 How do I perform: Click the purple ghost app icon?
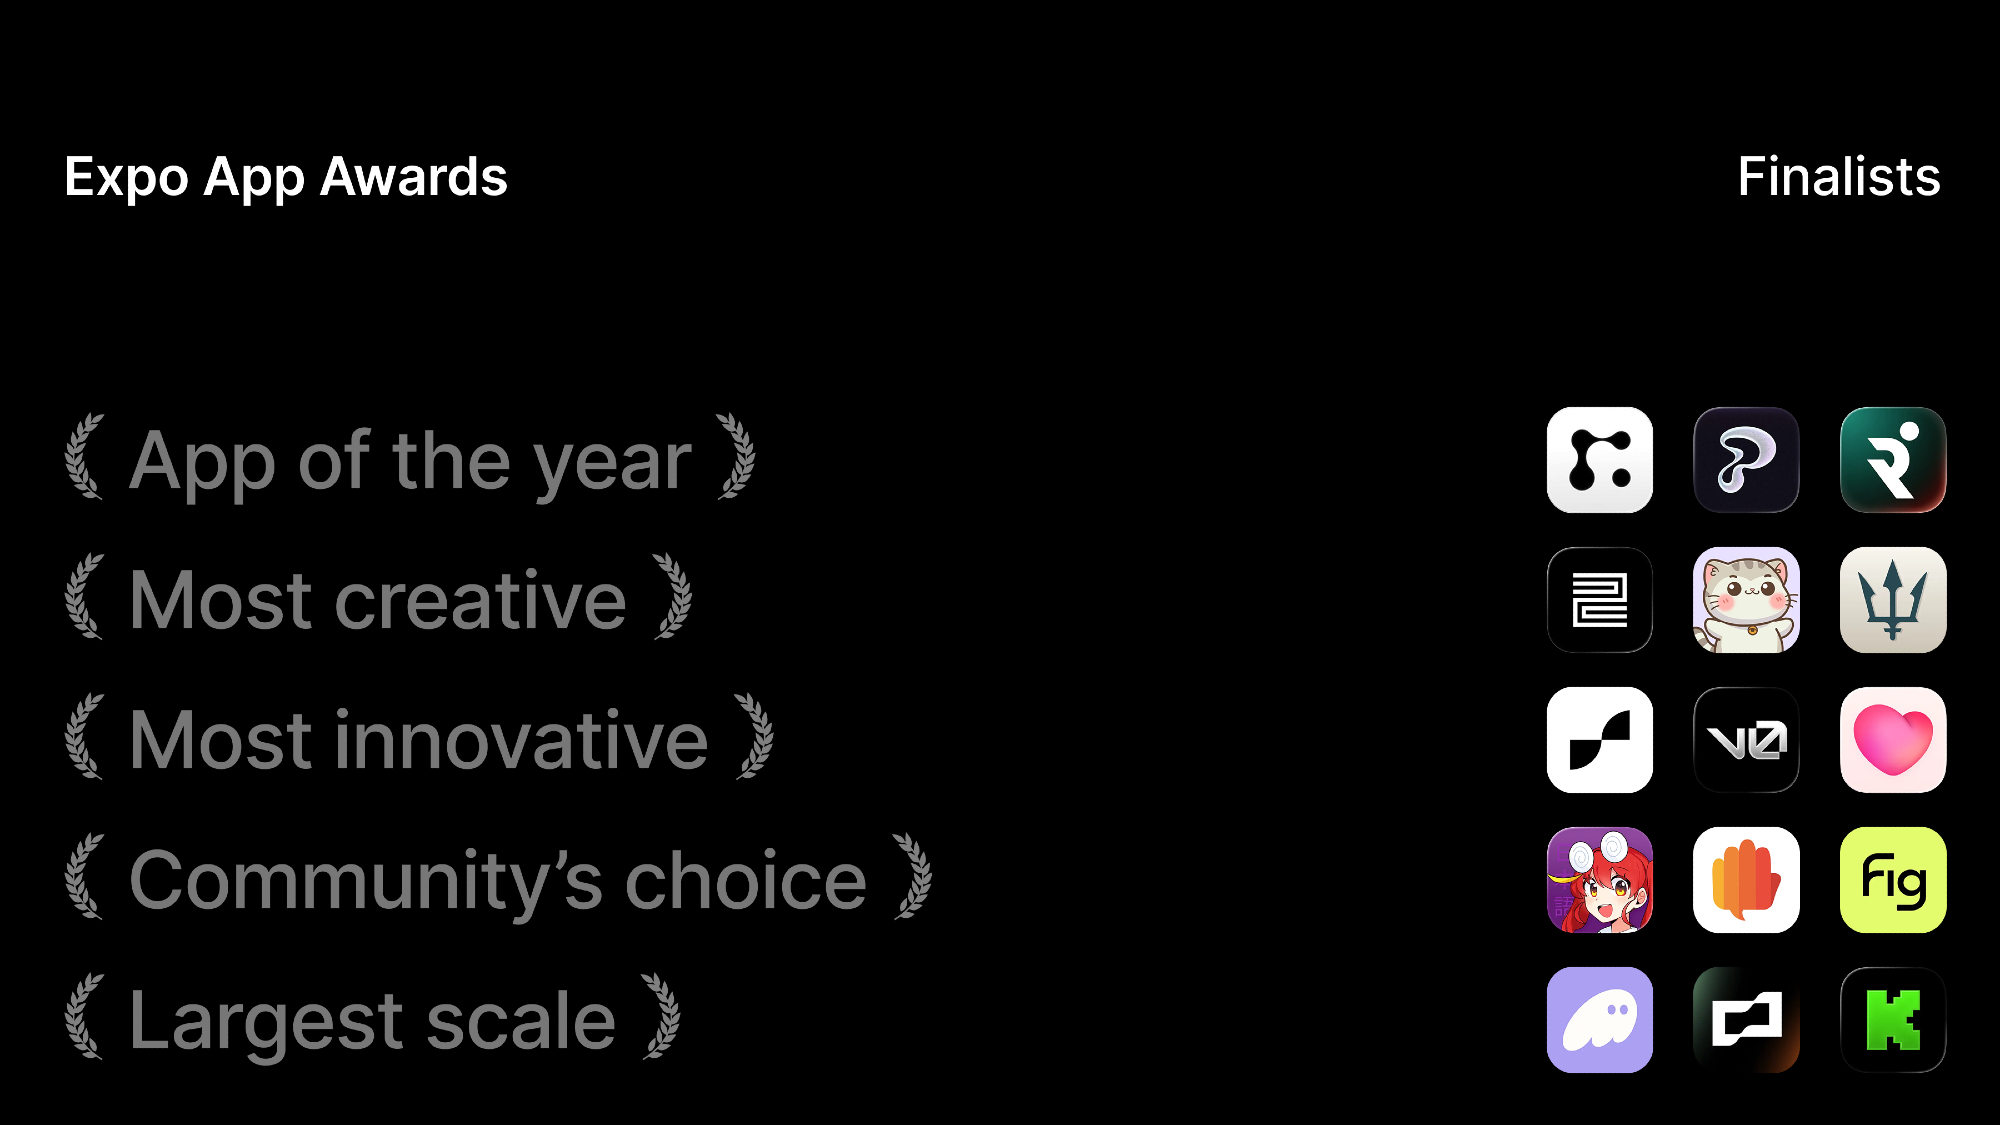(1599, 1020)
